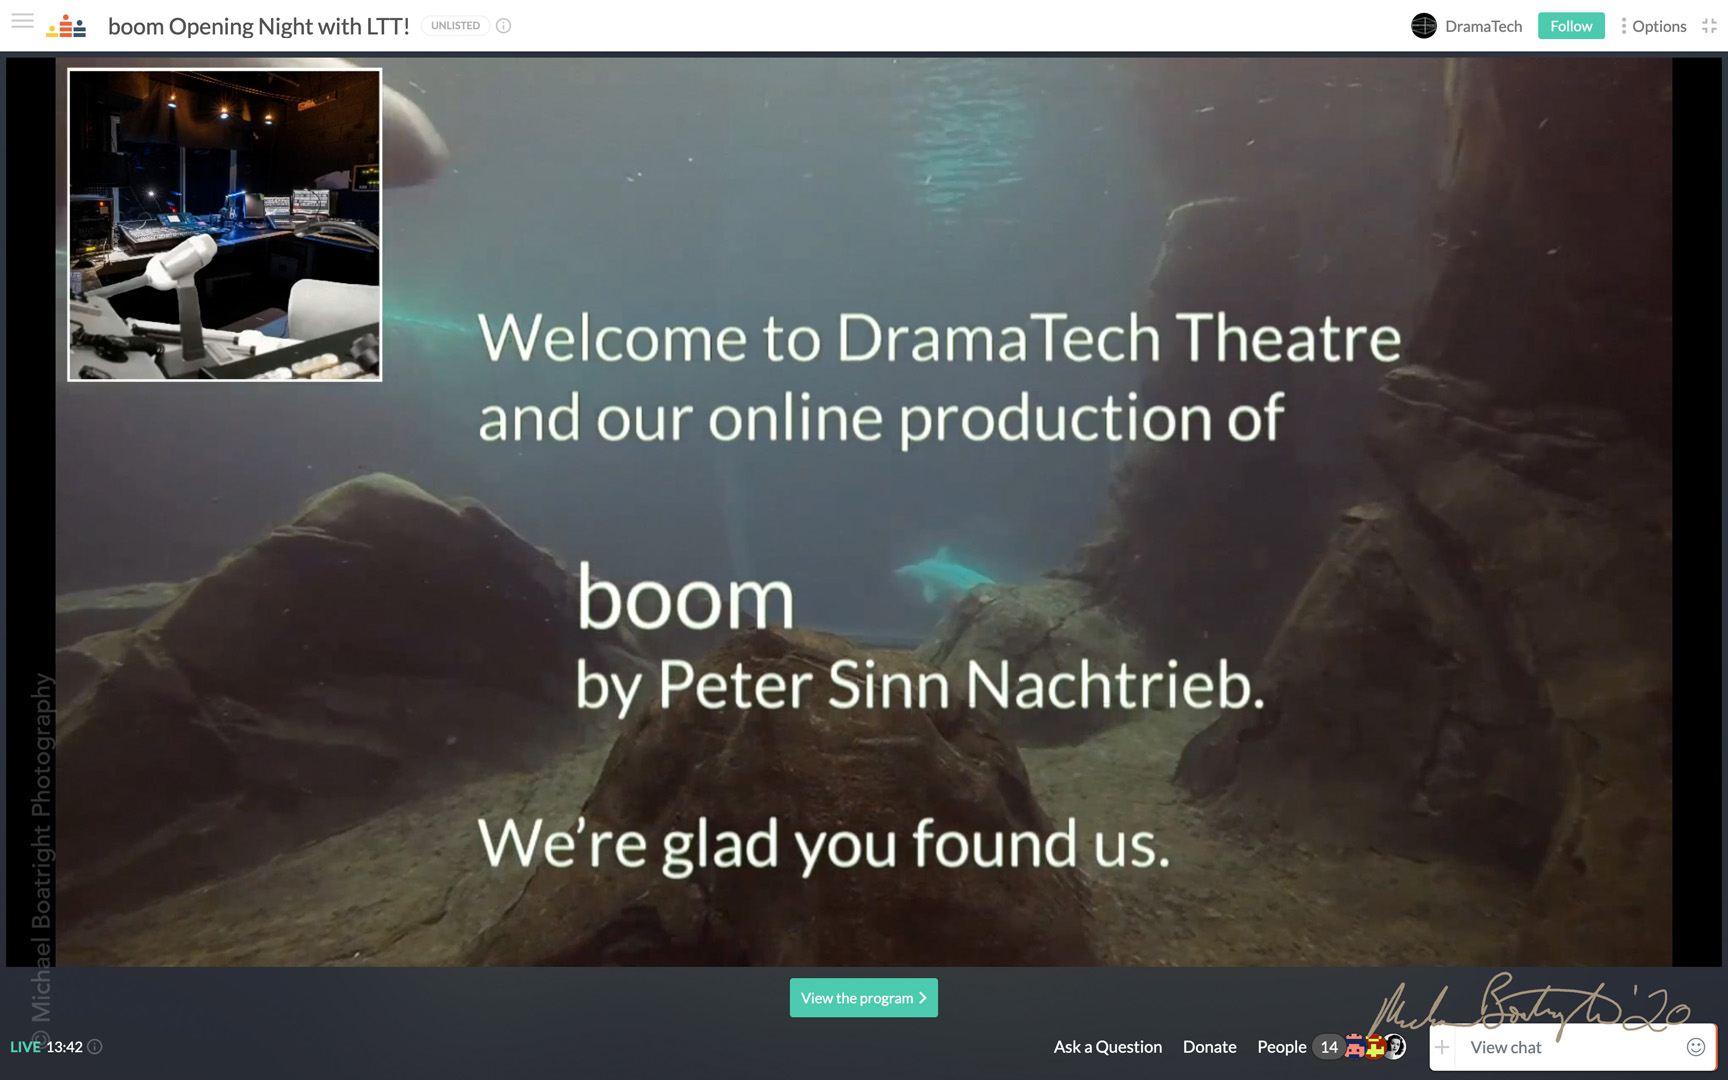1728x1080 pixels.
Task: Click the info icon beside the UNLISTED badge
Action: [504, 26]
